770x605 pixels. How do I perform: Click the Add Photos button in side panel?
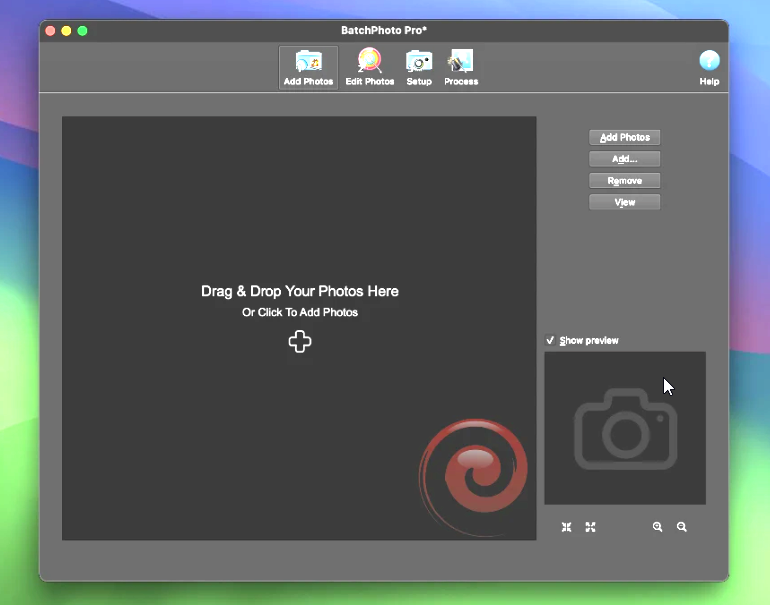coord(625,138)
